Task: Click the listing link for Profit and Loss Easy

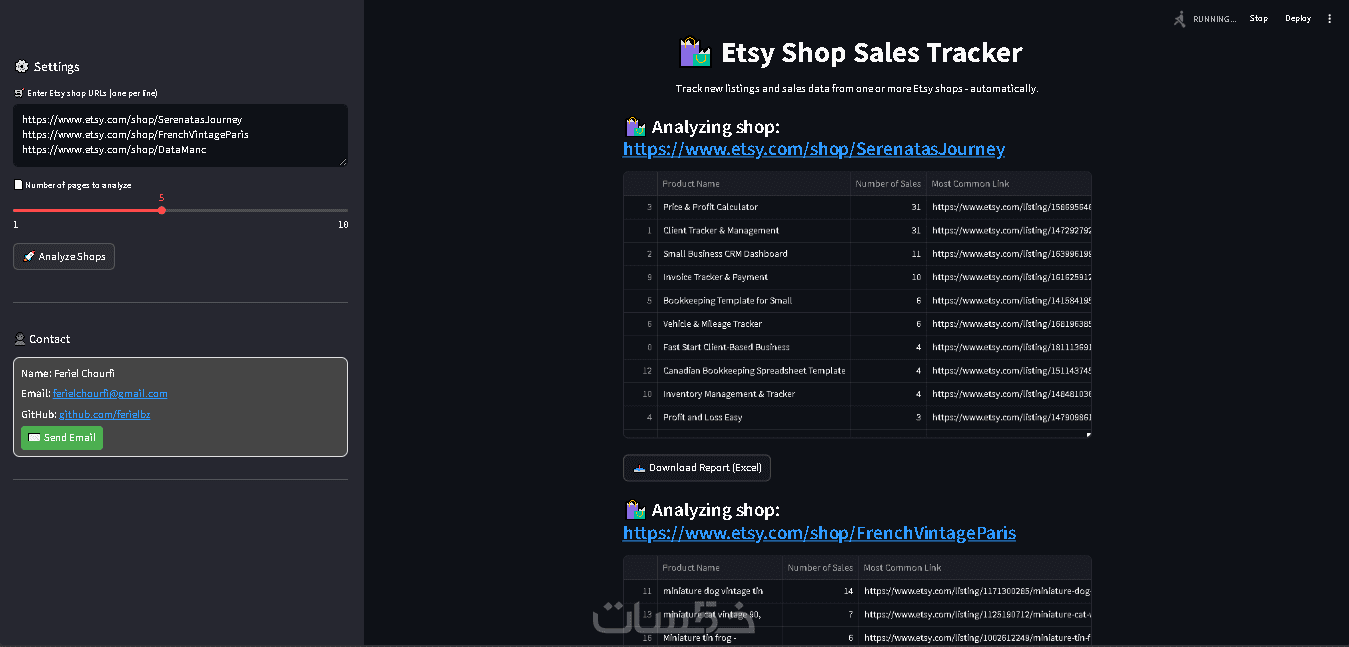Action: click(1009, 417)
